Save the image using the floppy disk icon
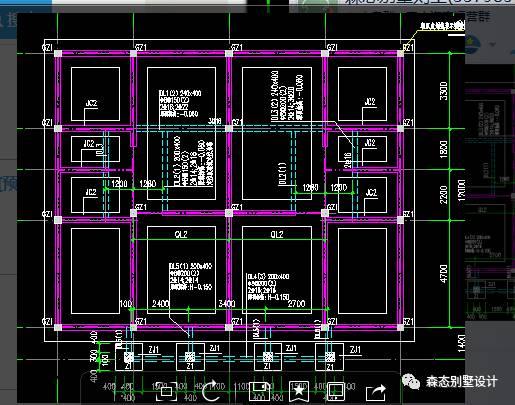Image resolution: width=515 pixels, height=405 pixels. 259,391
